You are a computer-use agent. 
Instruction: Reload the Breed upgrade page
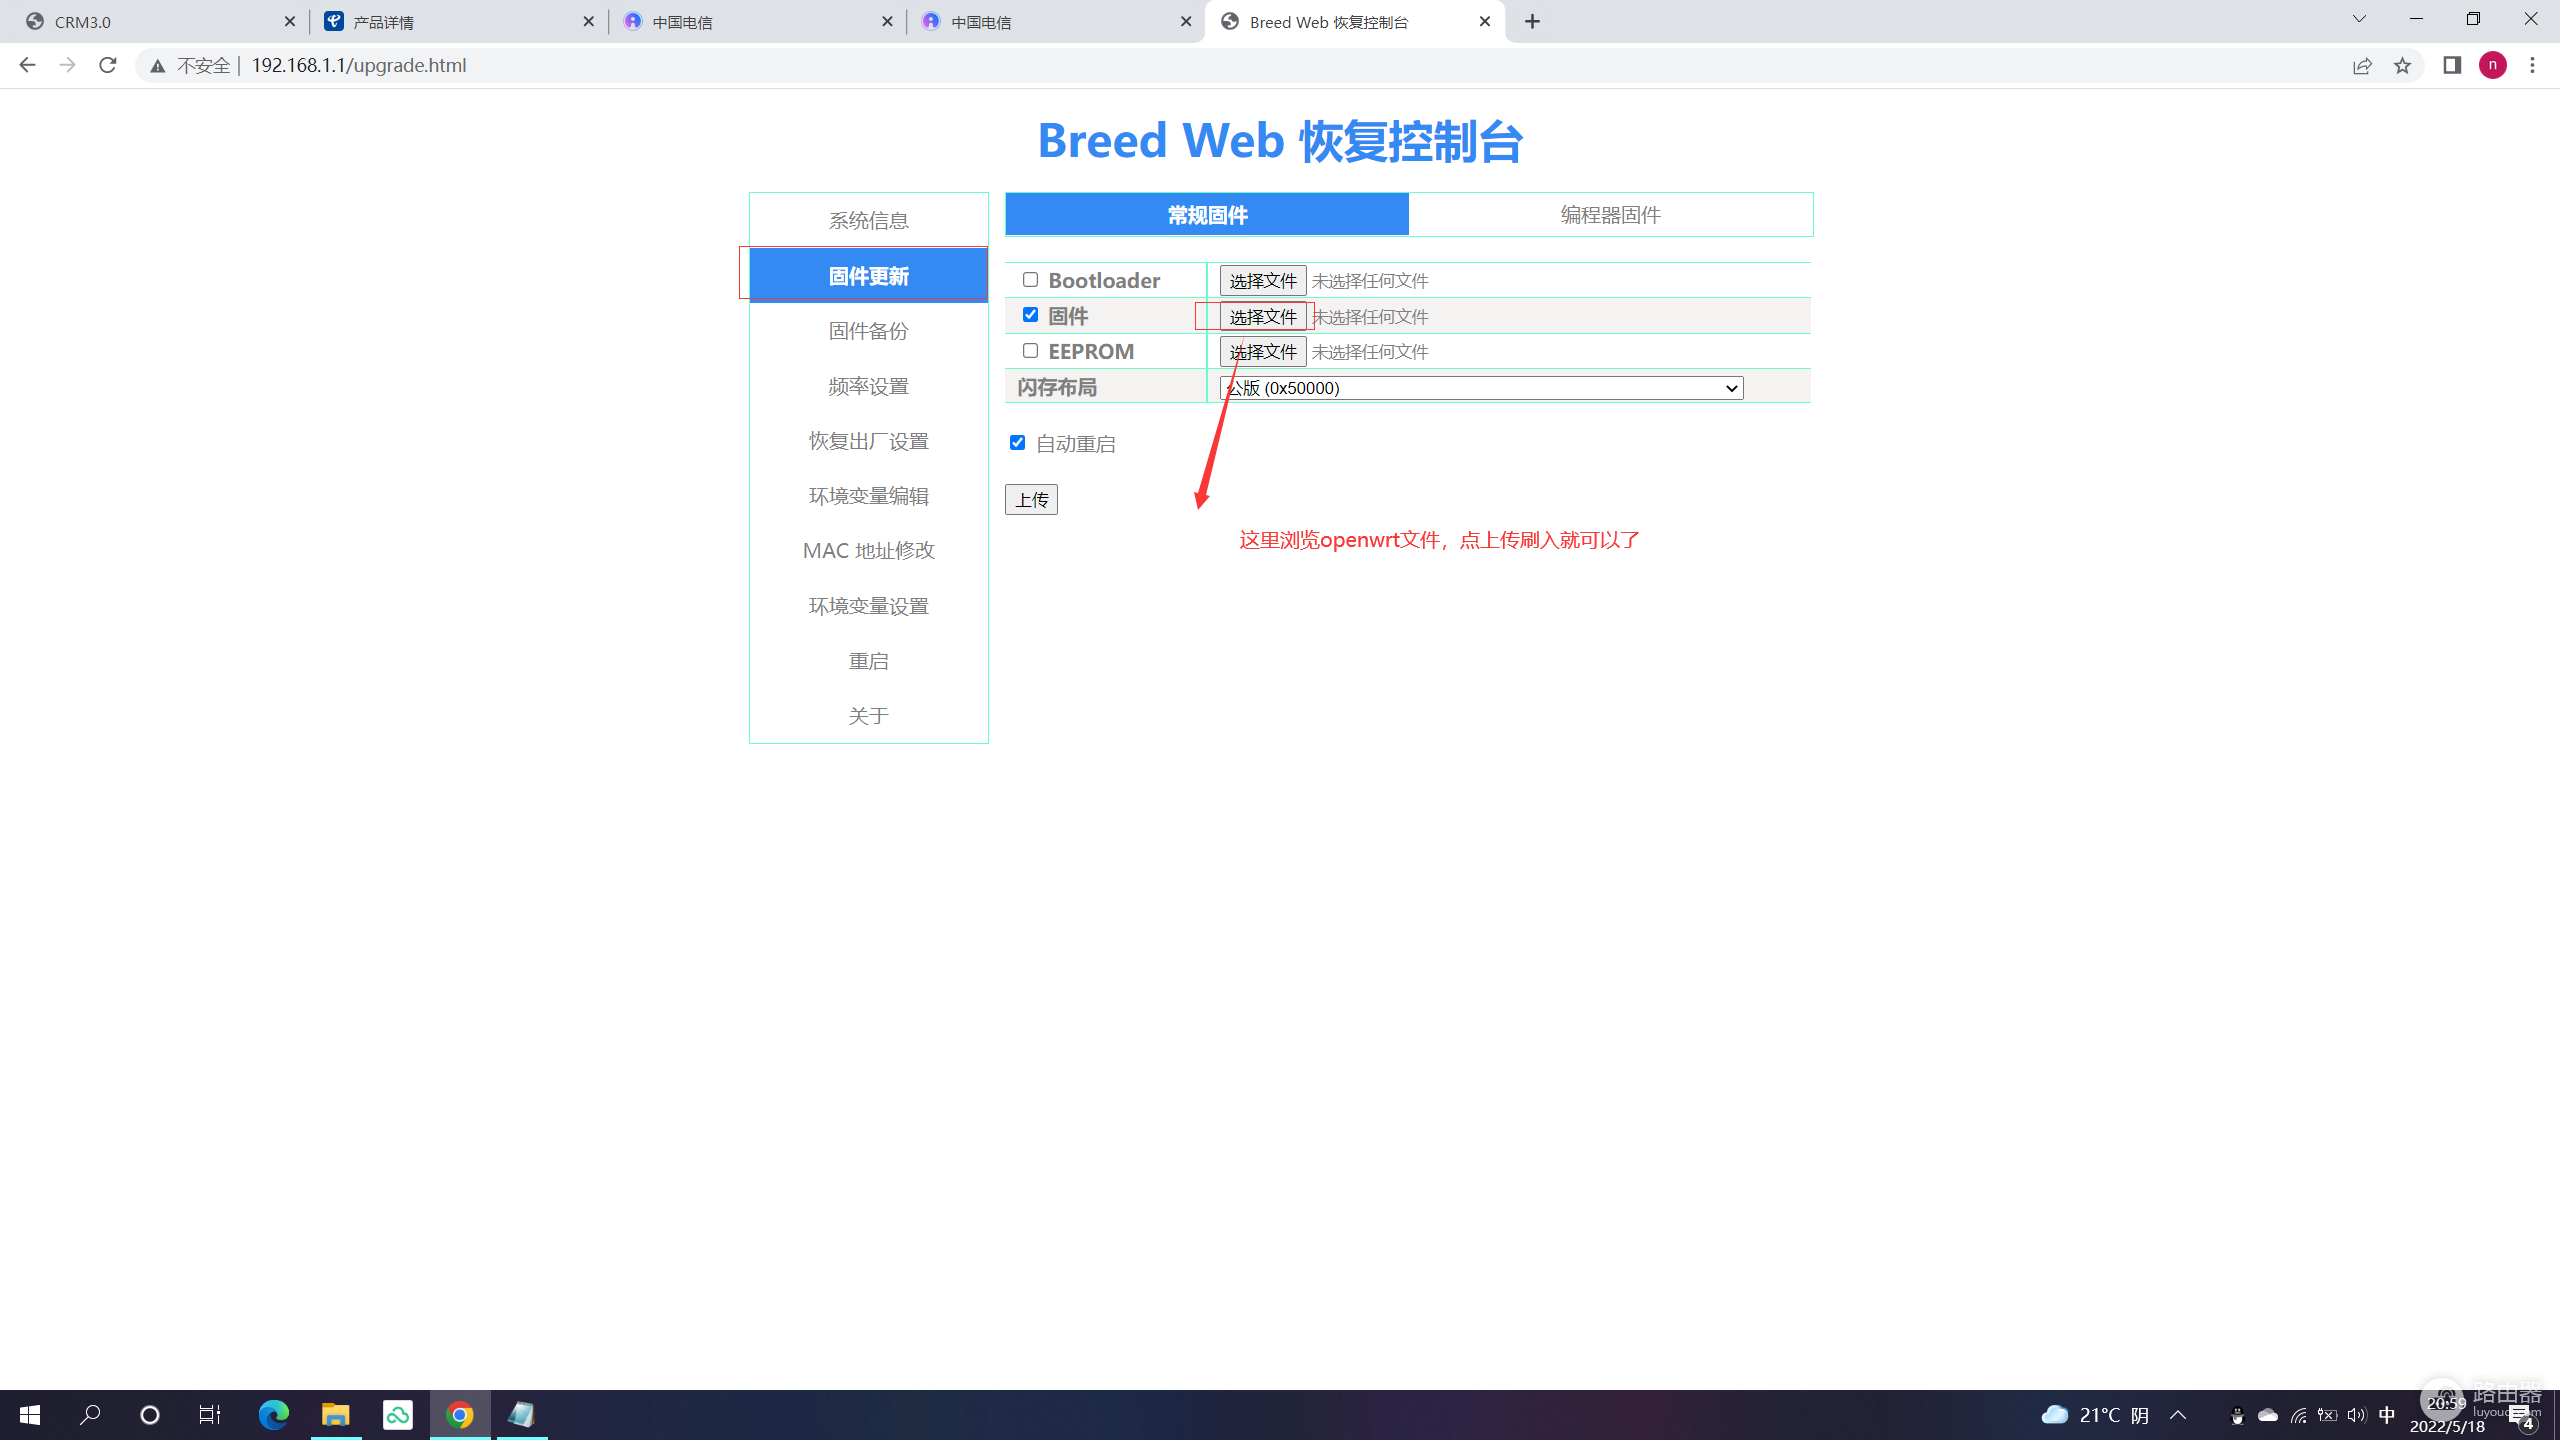tap(108, 65)
